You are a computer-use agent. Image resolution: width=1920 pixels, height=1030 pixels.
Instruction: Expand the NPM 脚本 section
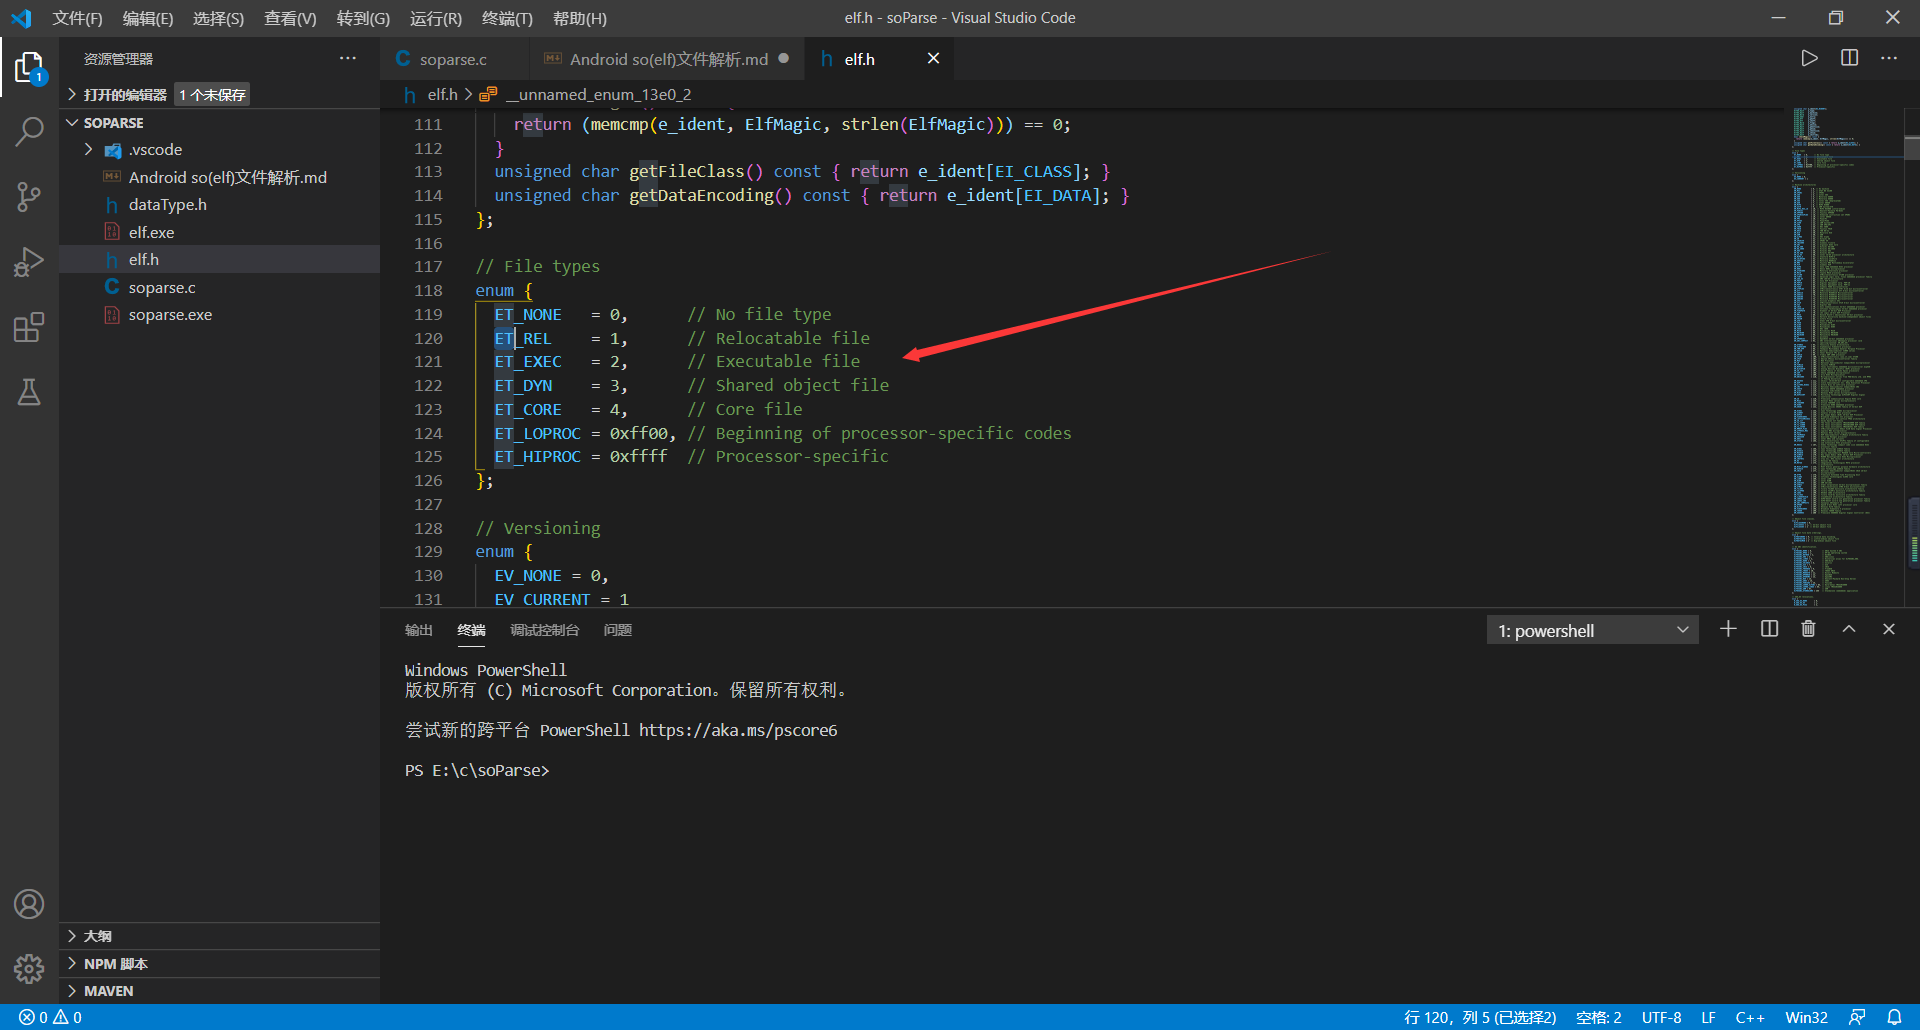click(x=220, y=964)
